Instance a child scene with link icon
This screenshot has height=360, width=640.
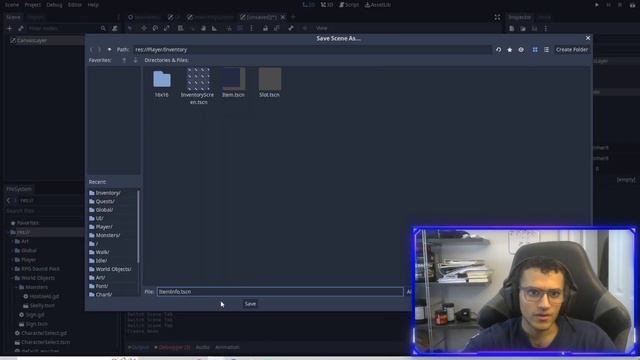point(21,28)
